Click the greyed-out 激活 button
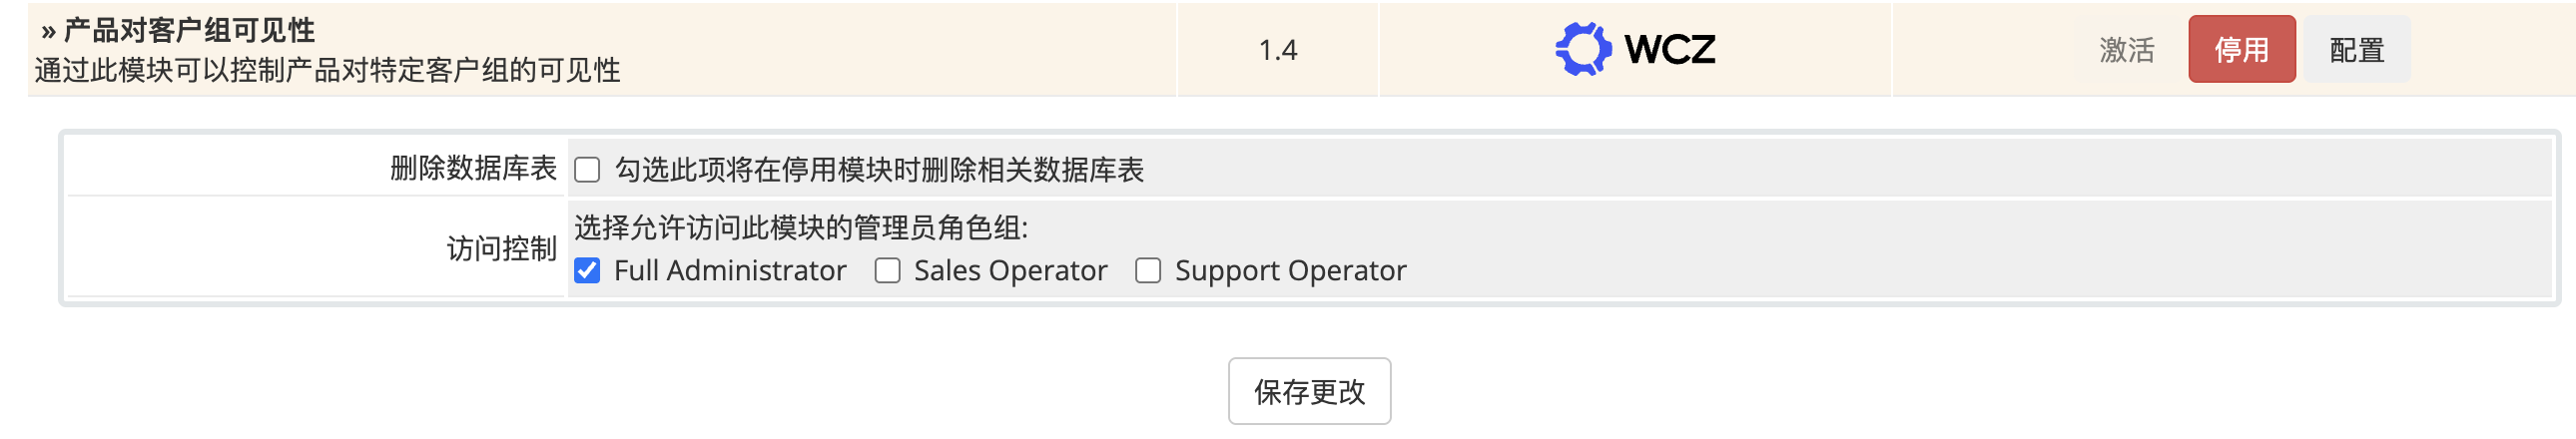Image resolution: width=2576 pixels, height=439 pixels. pos(2126,50)
